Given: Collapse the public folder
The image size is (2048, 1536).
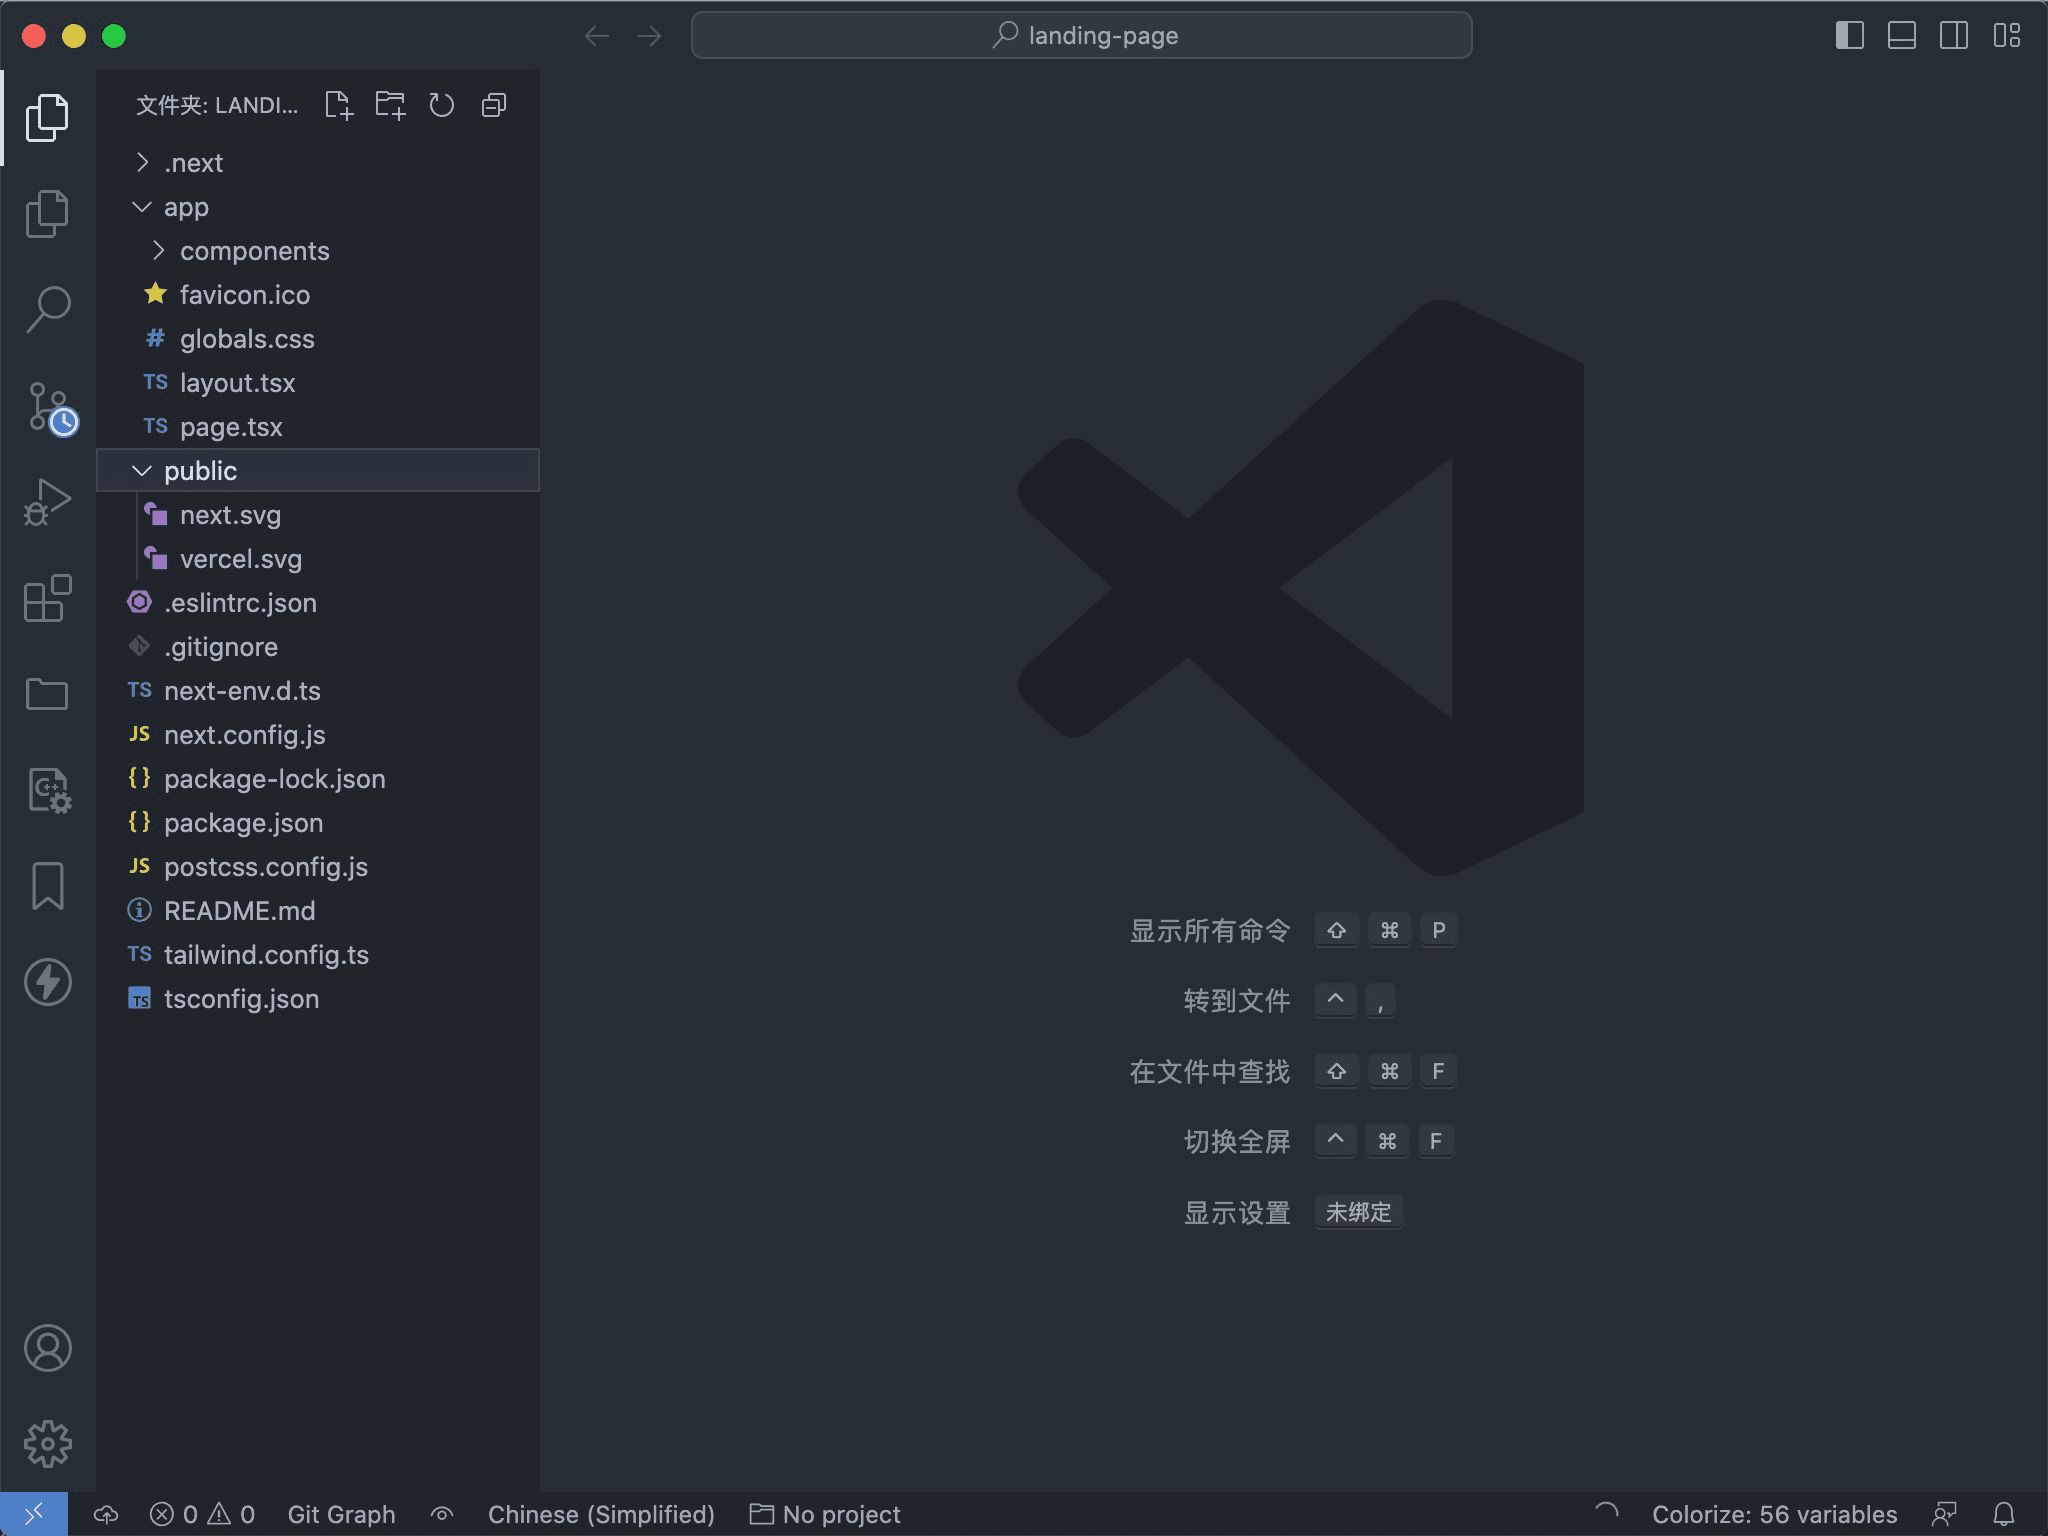Looking at the screenshot, I should pos(318,471).
